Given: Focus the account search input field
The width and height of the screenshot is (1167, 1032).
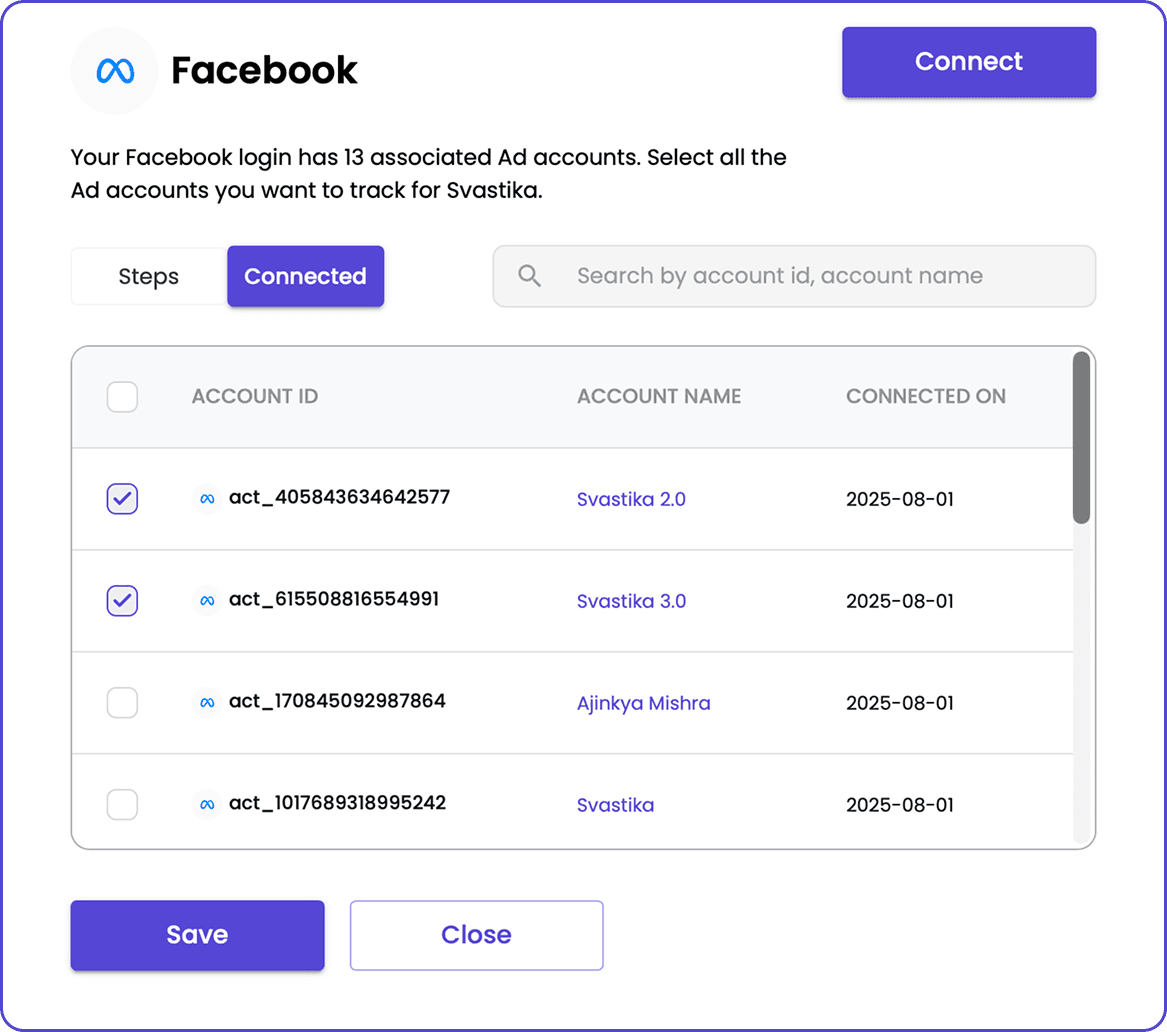Looking at the screenshot, I should point(794,276).
